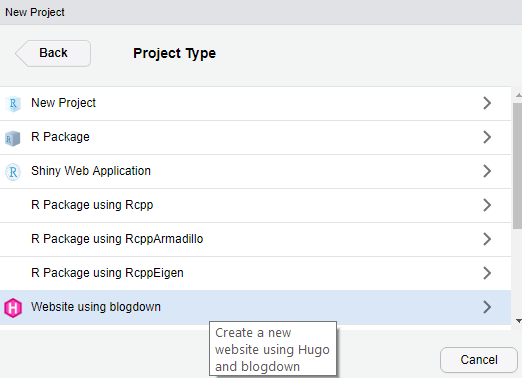Click the R Package cube icon
The image size is (522, 378).
(x=13, y=138)
